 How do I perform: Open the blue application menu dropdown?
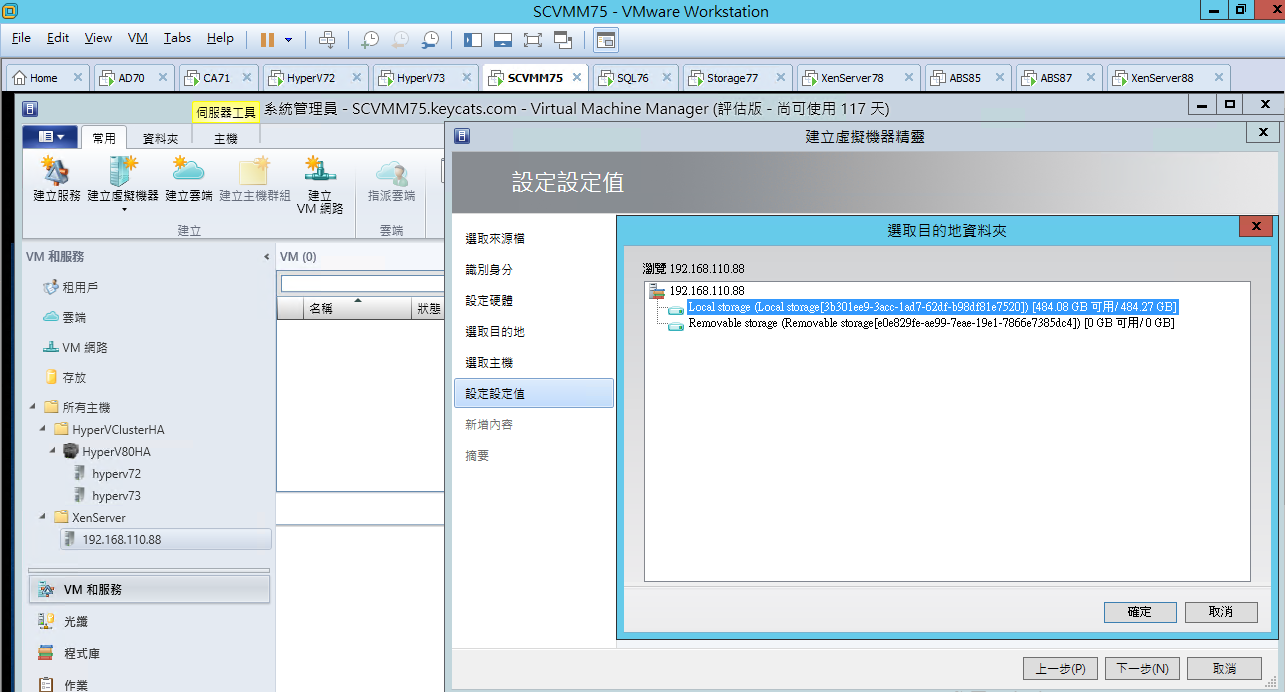50,136
